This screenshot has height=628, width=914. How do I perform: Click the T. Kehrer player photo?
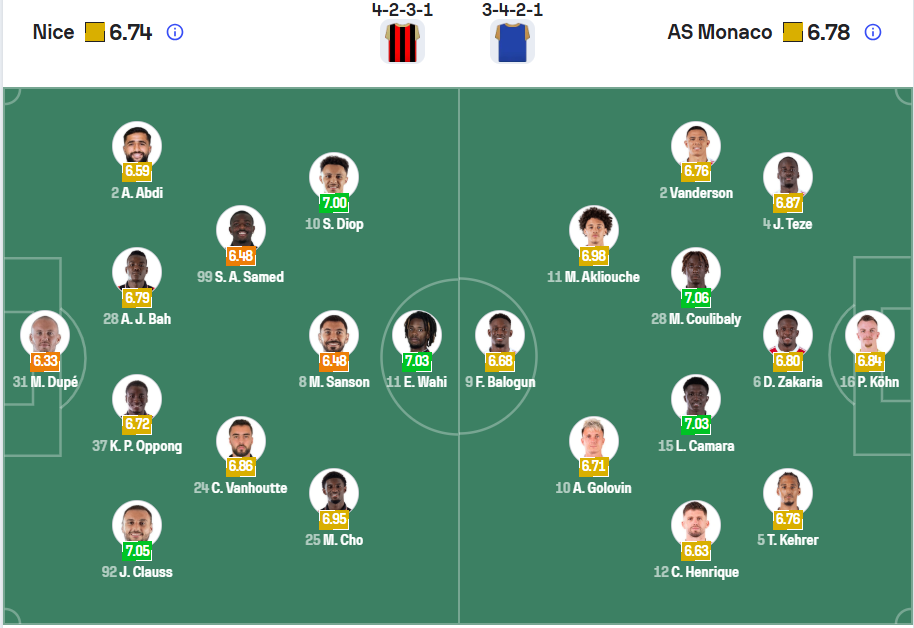(788, 492)
